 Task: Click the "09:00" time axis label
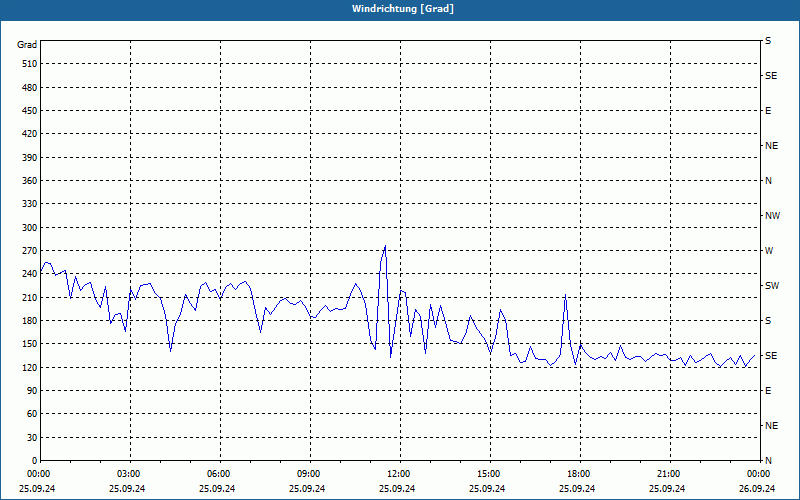click(x=310, y=474)
